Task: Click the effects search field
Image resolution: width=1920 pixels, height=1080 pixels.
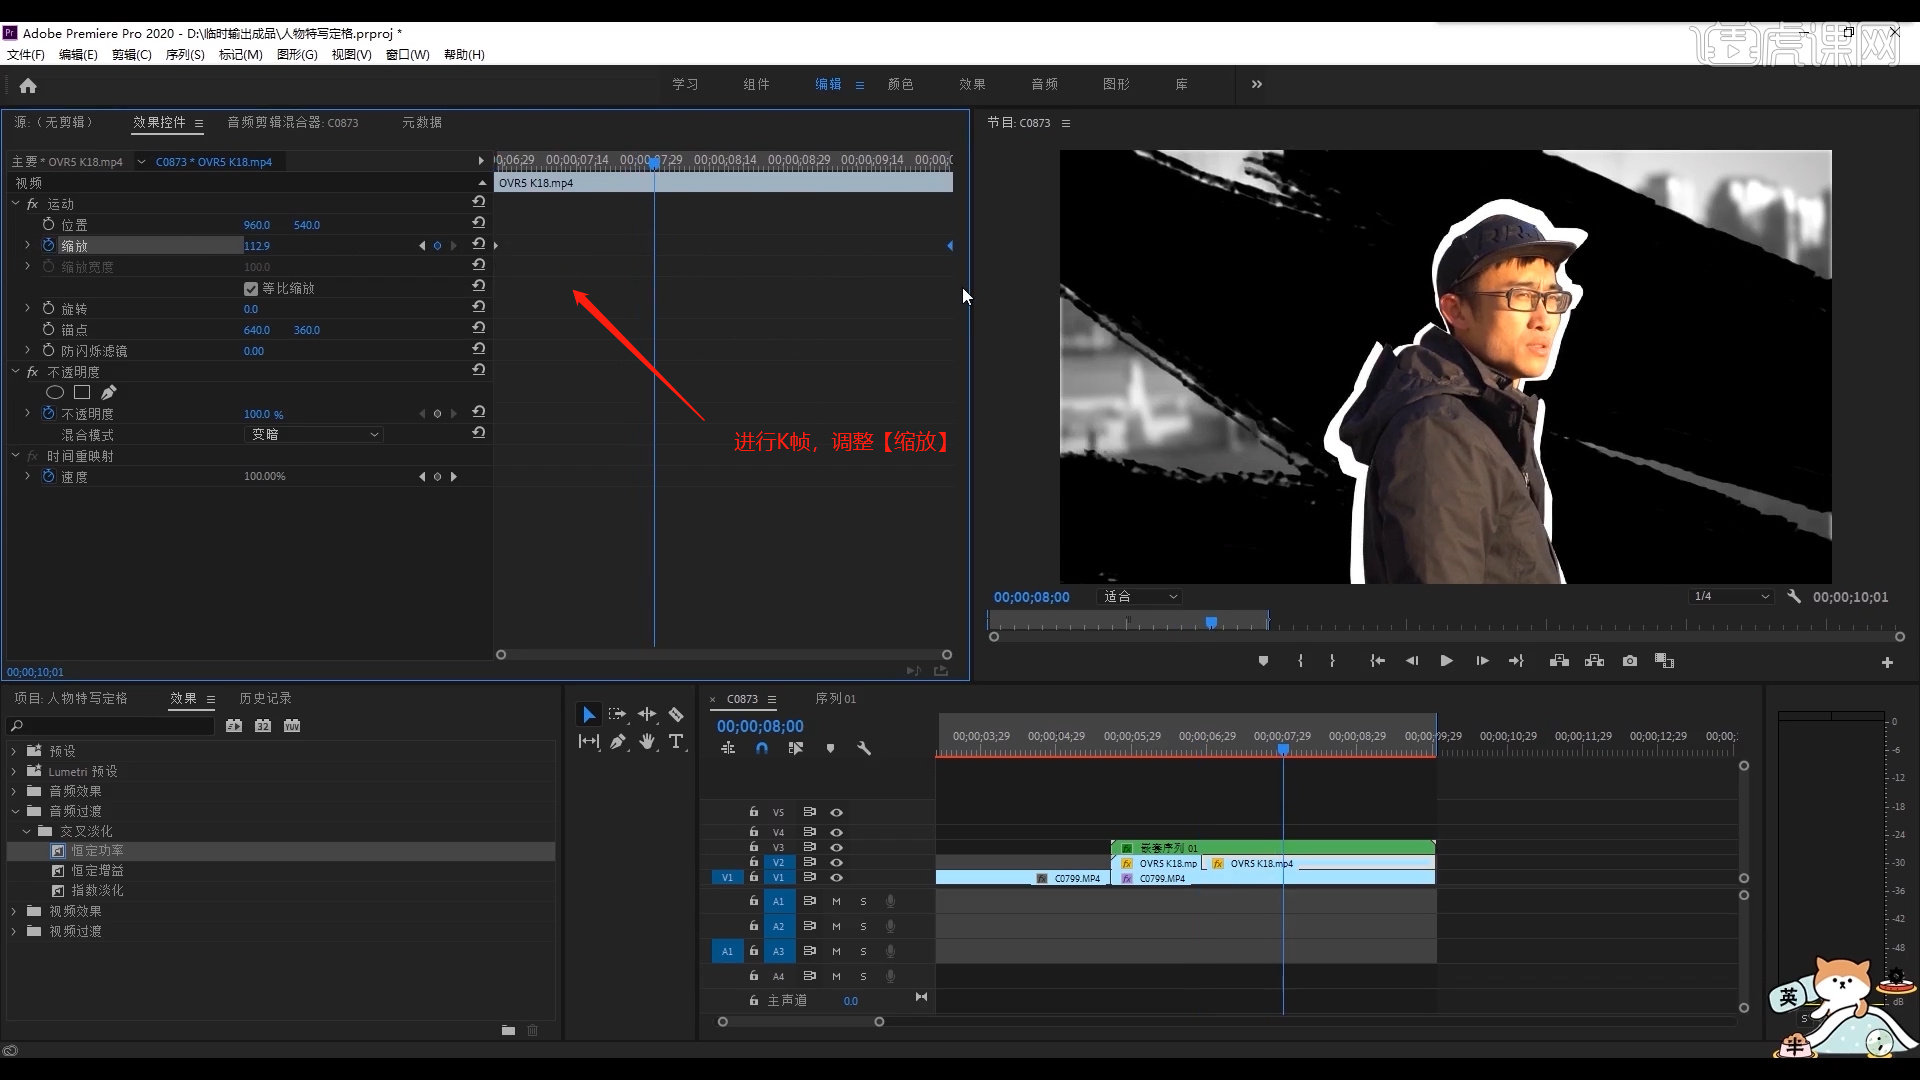Action: tap(110, 726)
